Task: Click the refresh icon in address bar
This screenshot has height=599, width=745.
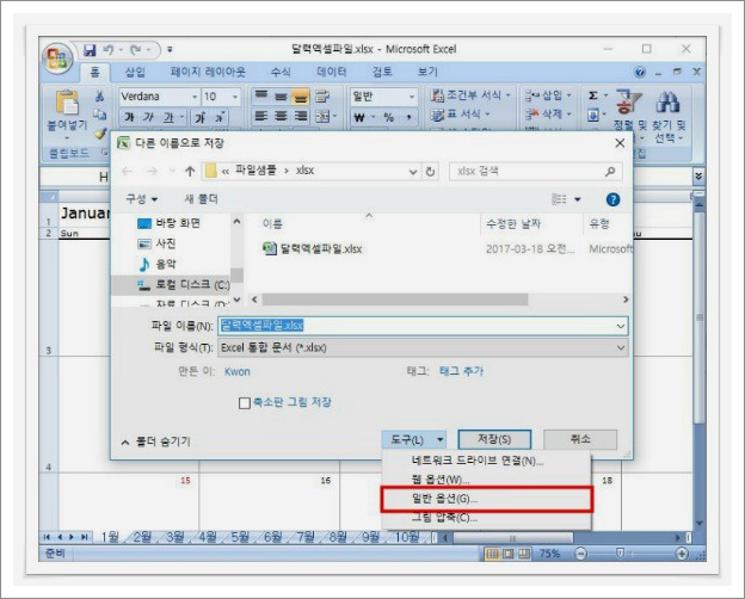Action: (x=430, y=171)
